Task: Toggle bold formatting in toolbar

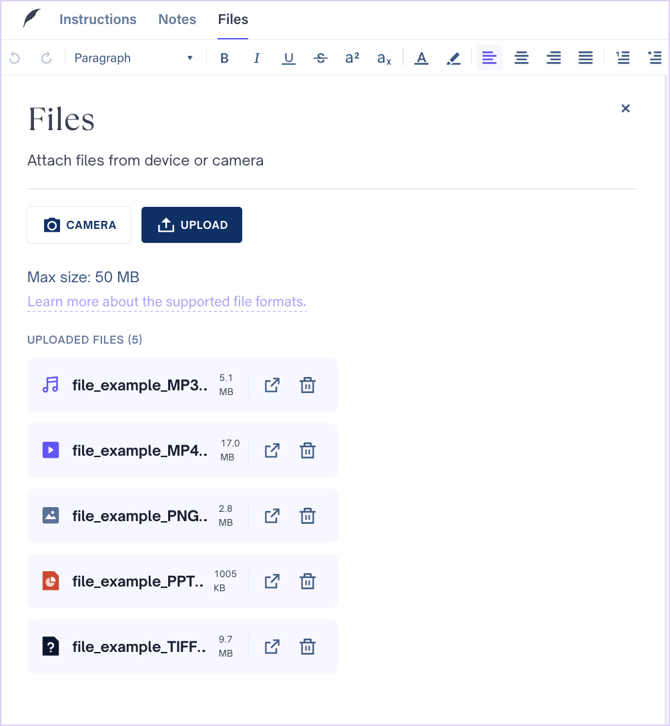Action: click(x=224, y=58)
